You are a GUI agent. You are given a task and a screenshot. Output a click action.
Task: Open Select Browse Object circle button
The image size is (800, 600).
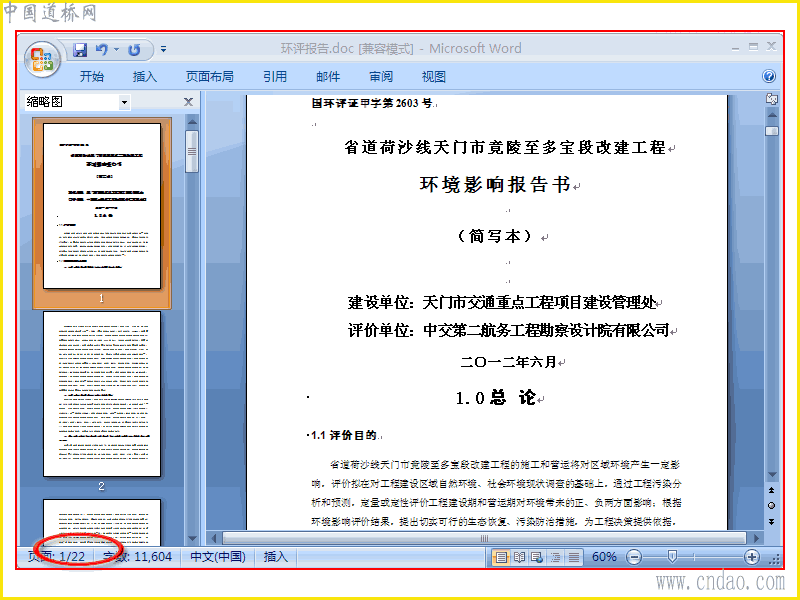[772, 506]
